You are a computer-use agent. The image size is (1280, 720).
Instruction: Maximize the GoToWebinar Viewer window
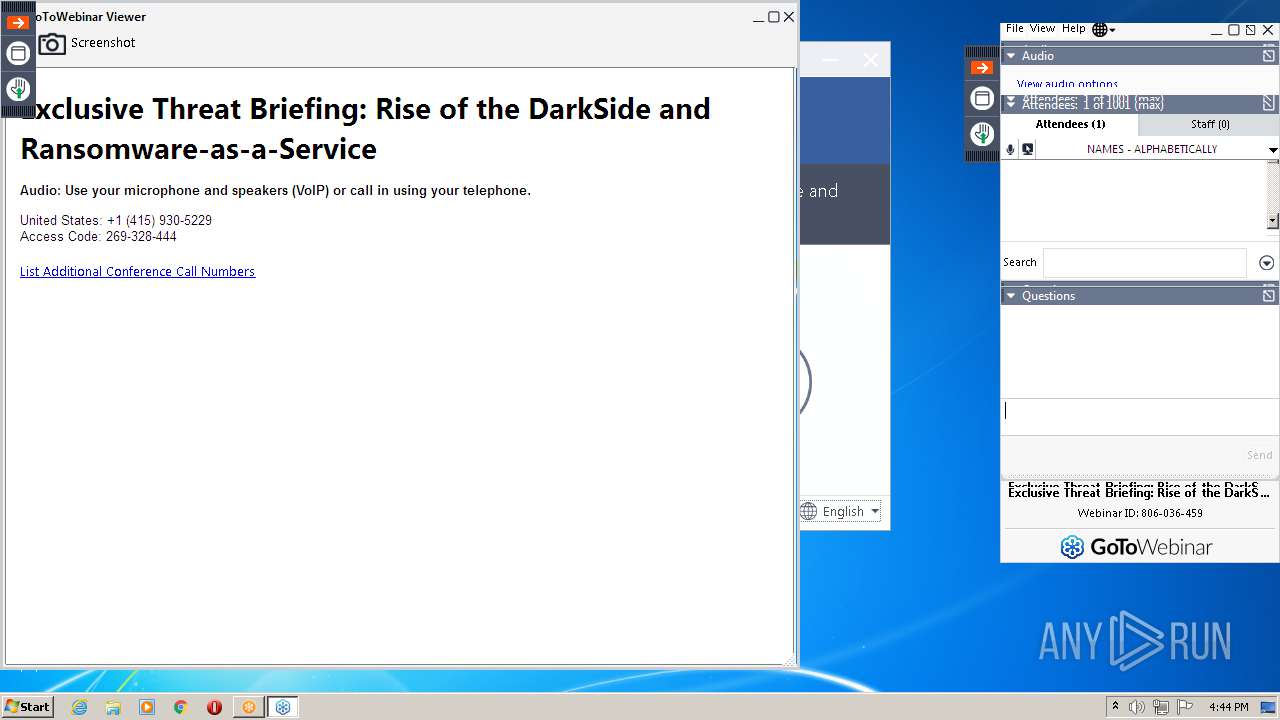click(x=773, y=17)
